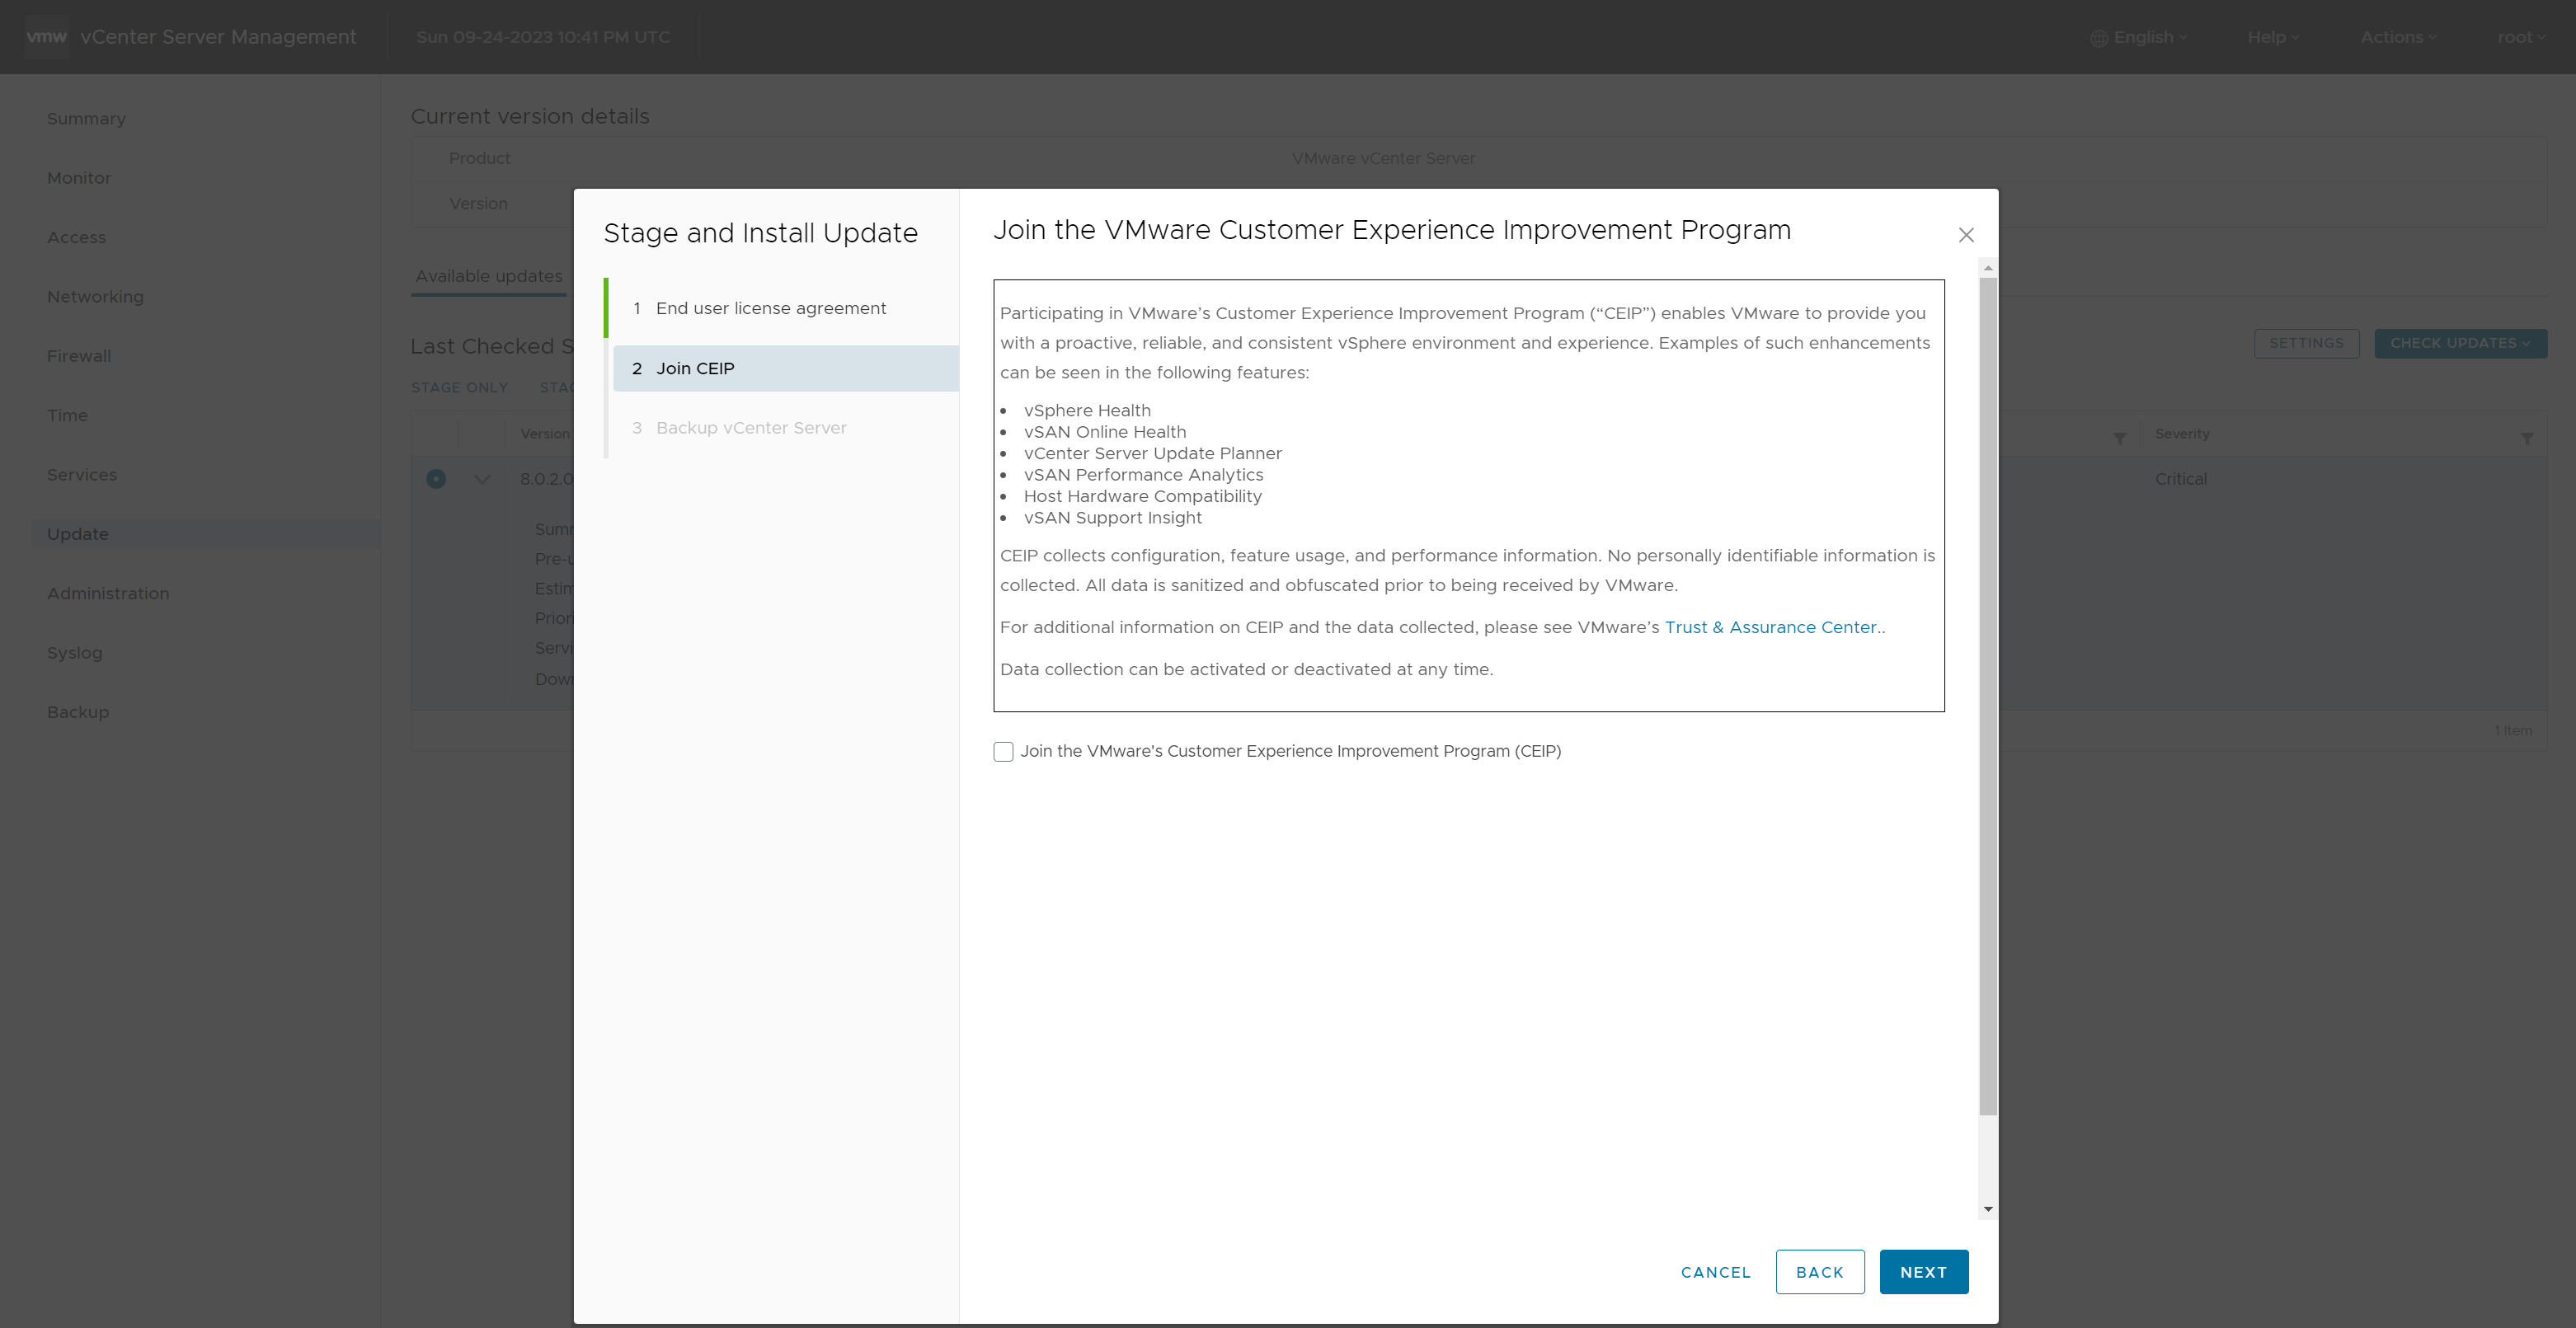Open the root user menu
2576x1328 pixels.
pyautogui.click(x=2520, y=37)
